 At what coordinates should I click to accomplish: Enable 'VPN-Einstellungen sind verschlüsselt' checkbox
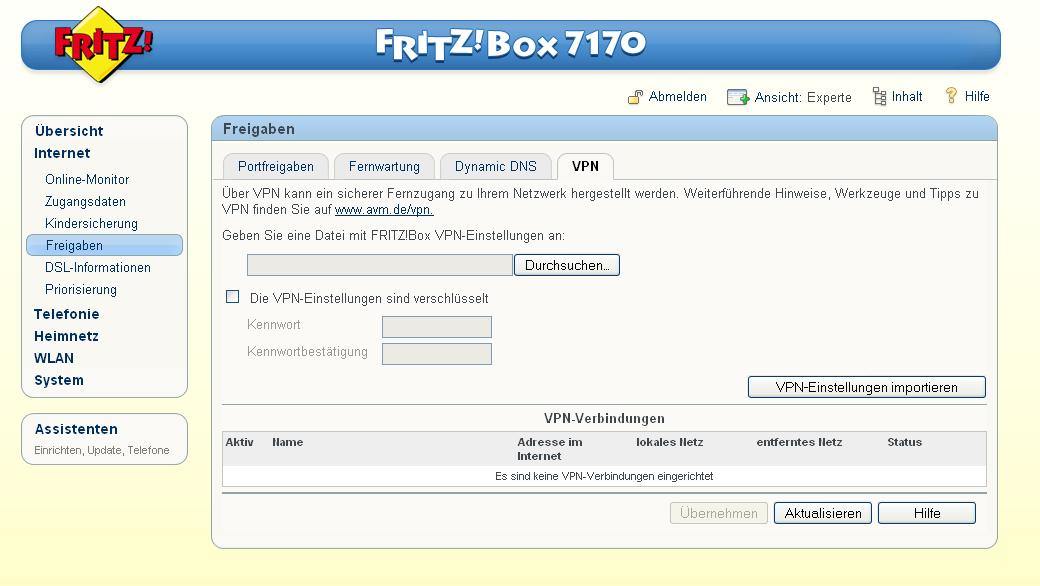coord(232,297)
